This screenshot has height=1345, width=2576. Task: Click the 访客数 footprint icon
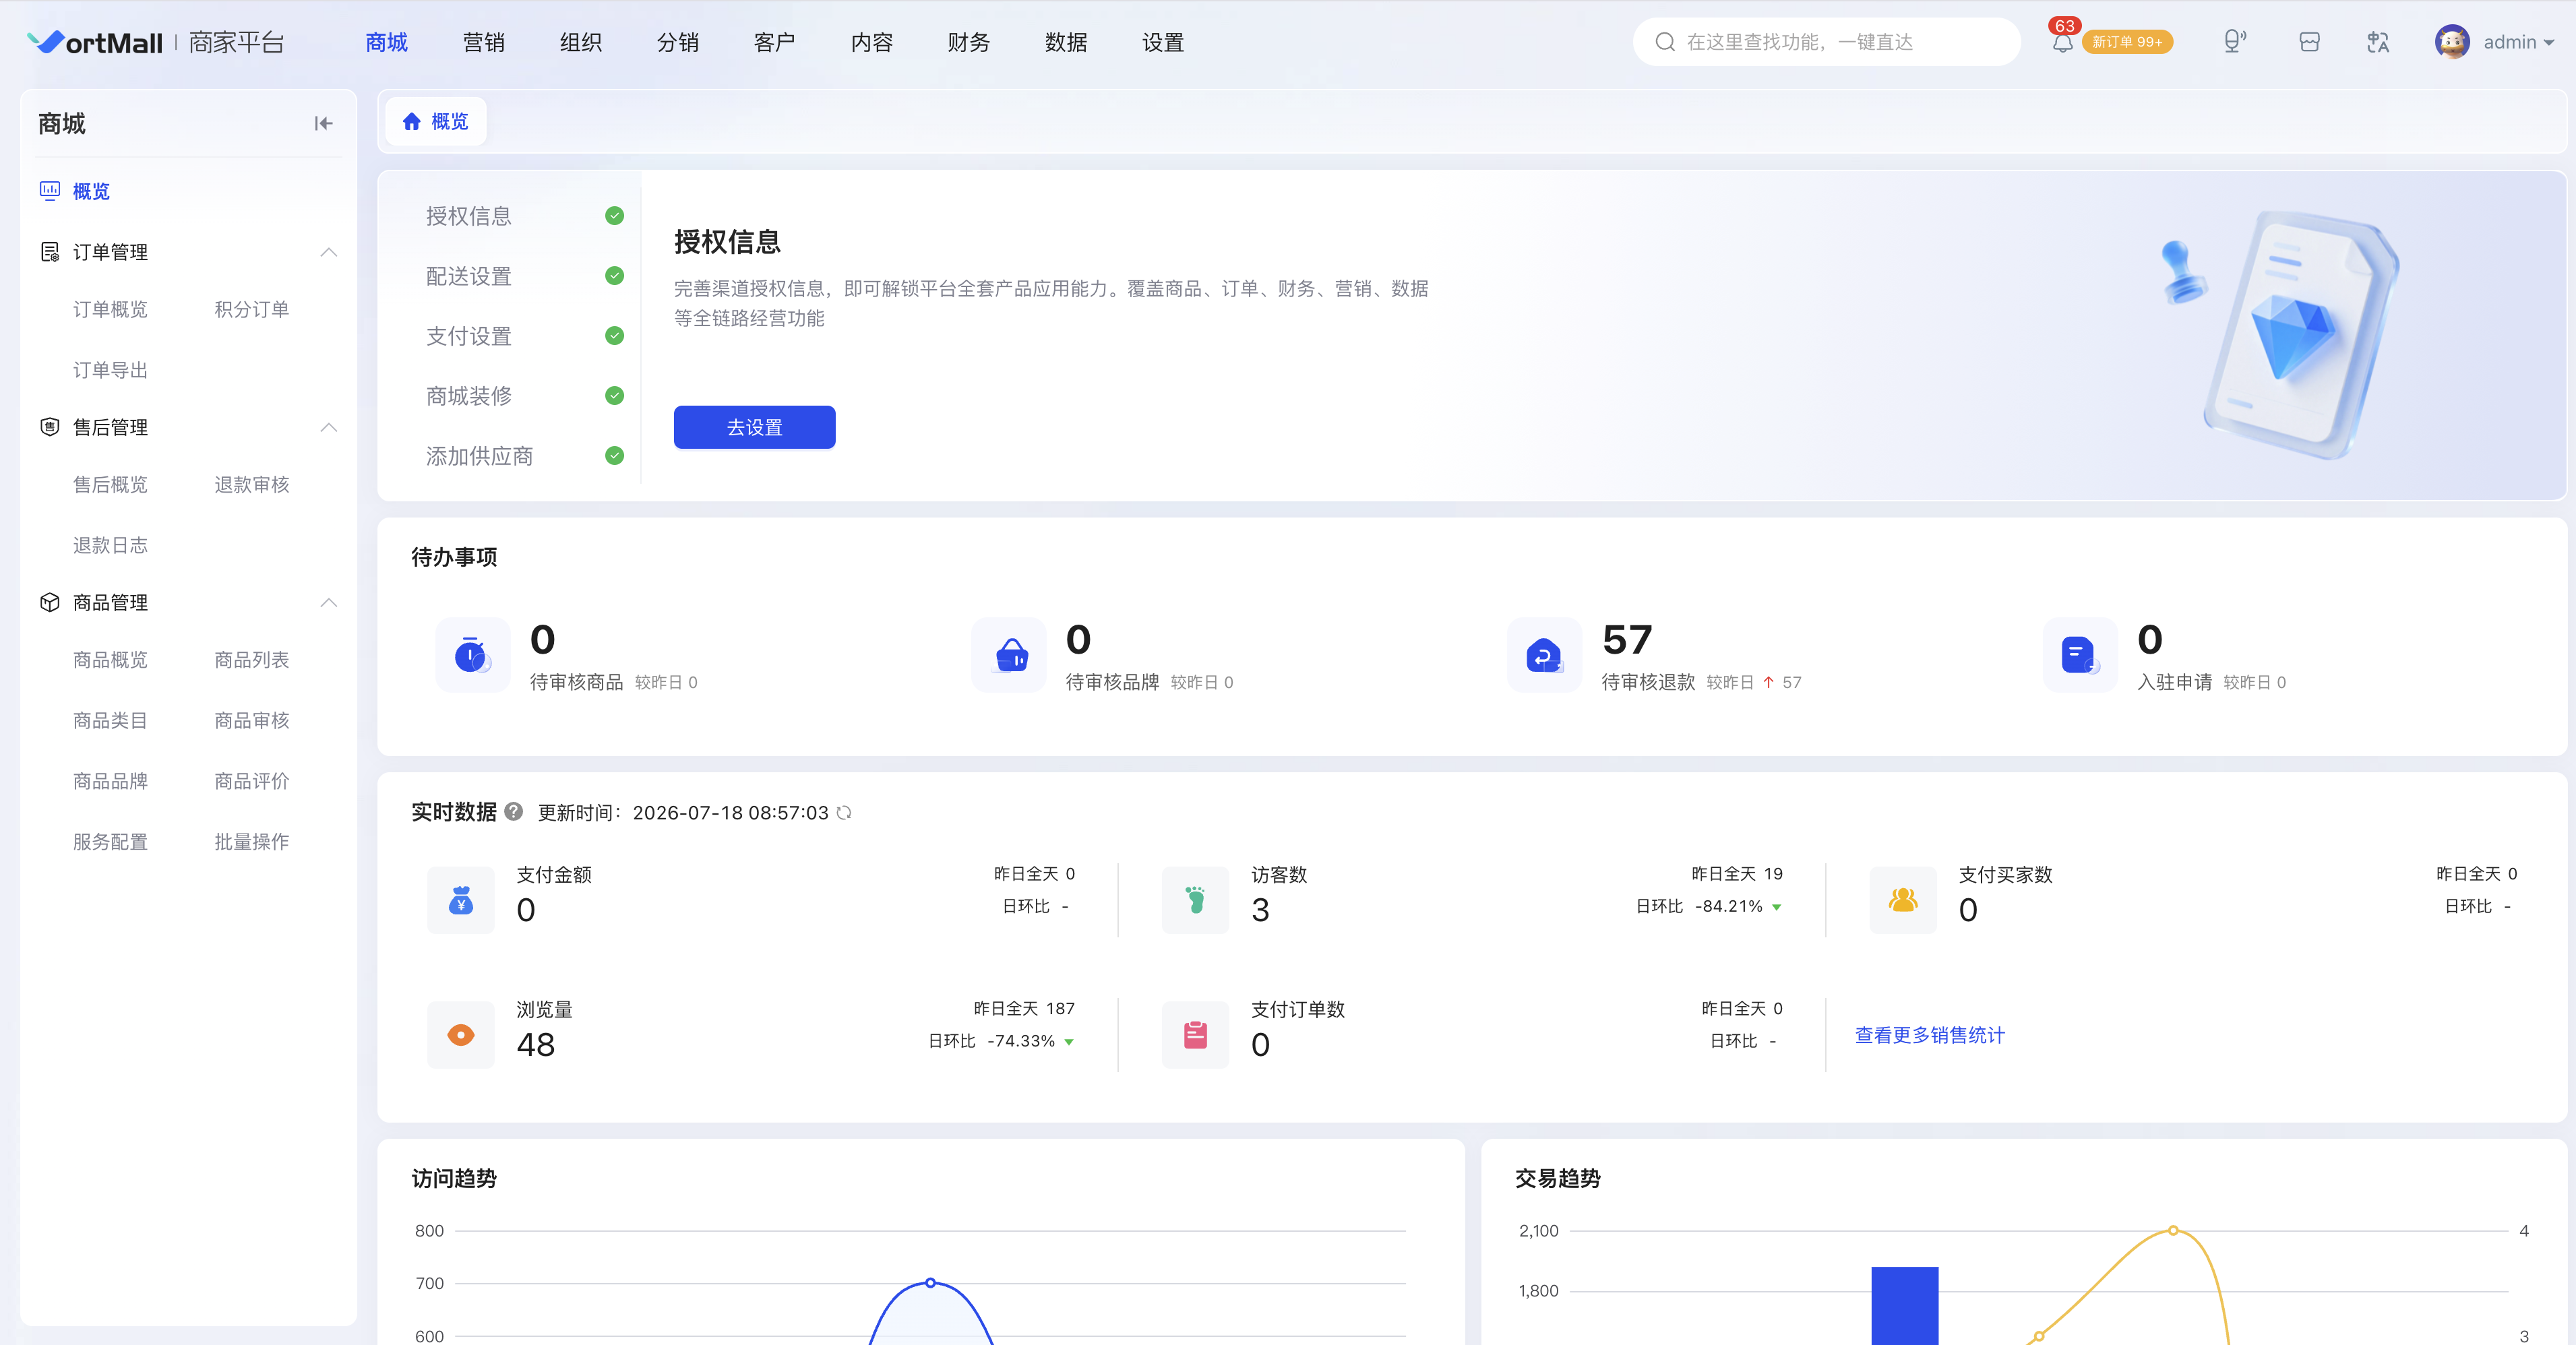point(1195,900)
